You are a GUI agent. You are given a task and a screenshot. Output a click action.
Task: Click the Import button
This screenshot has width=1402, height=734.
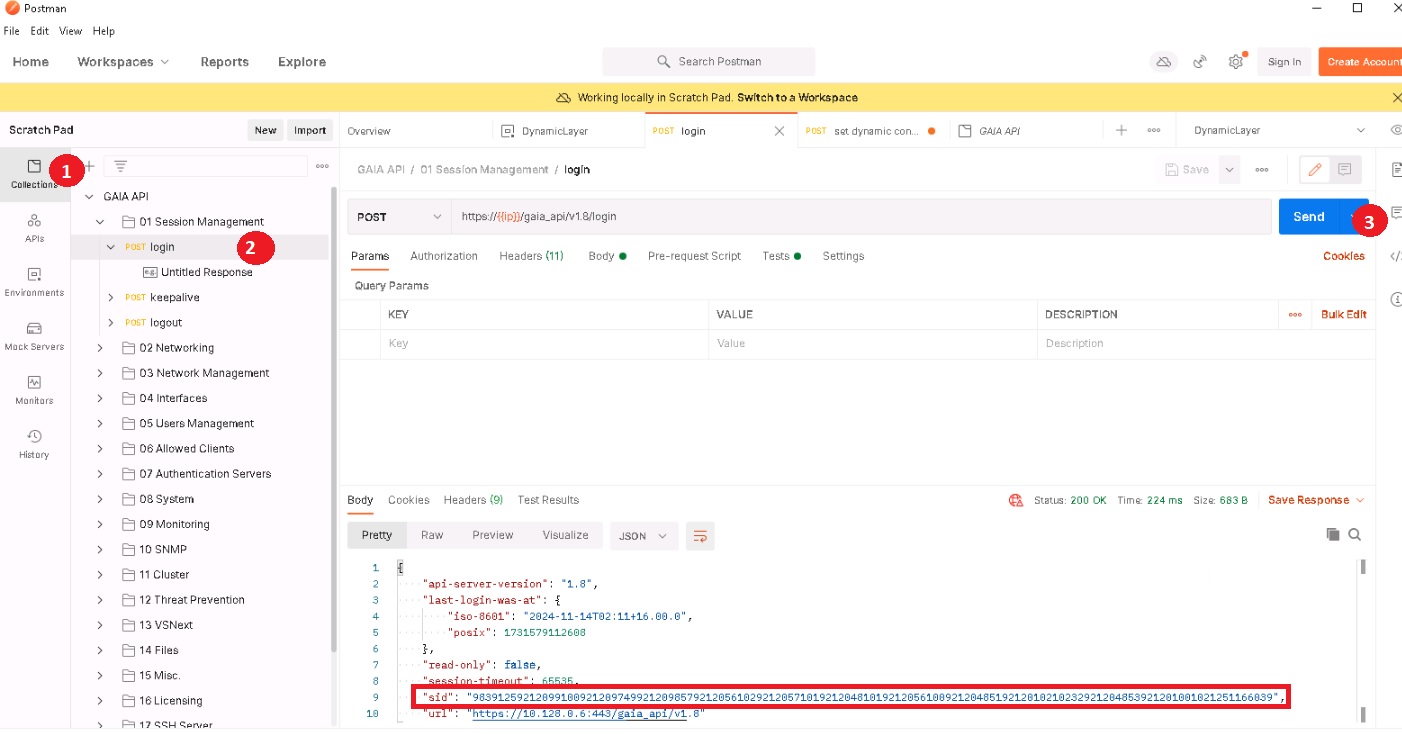(x=310, y=130)
